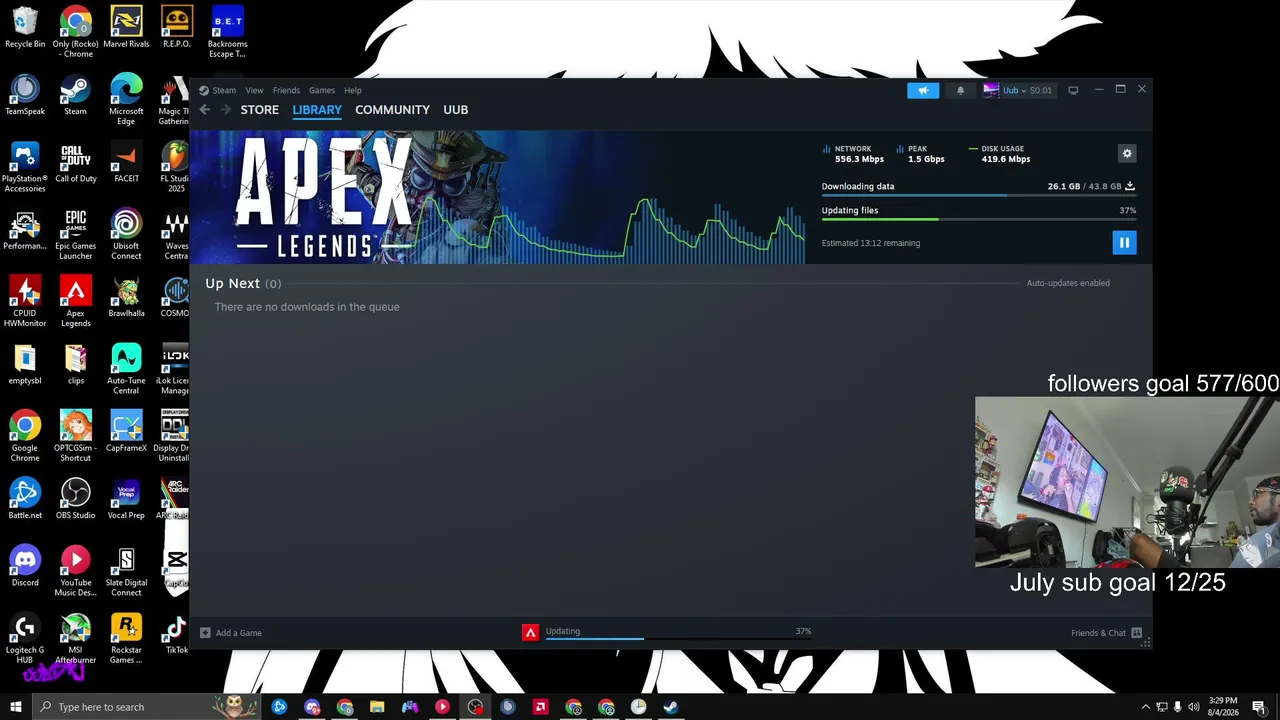Select the Epic Games Launcher icon
The image size is (1280, 720).
pyautogui.click(x=75, y=235)
